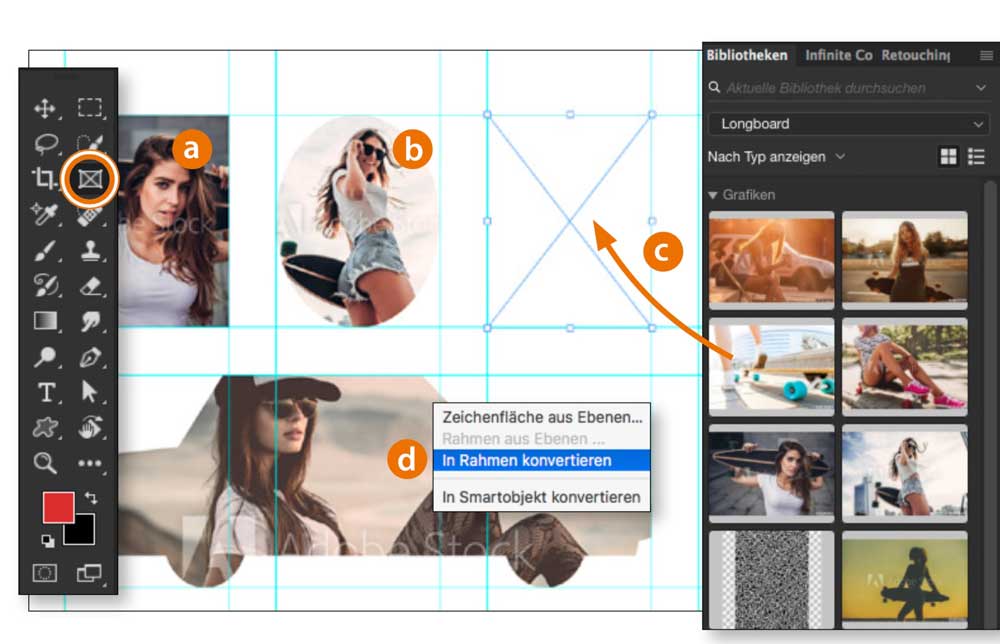Select the Eraser tool

(x=90, y=286)
